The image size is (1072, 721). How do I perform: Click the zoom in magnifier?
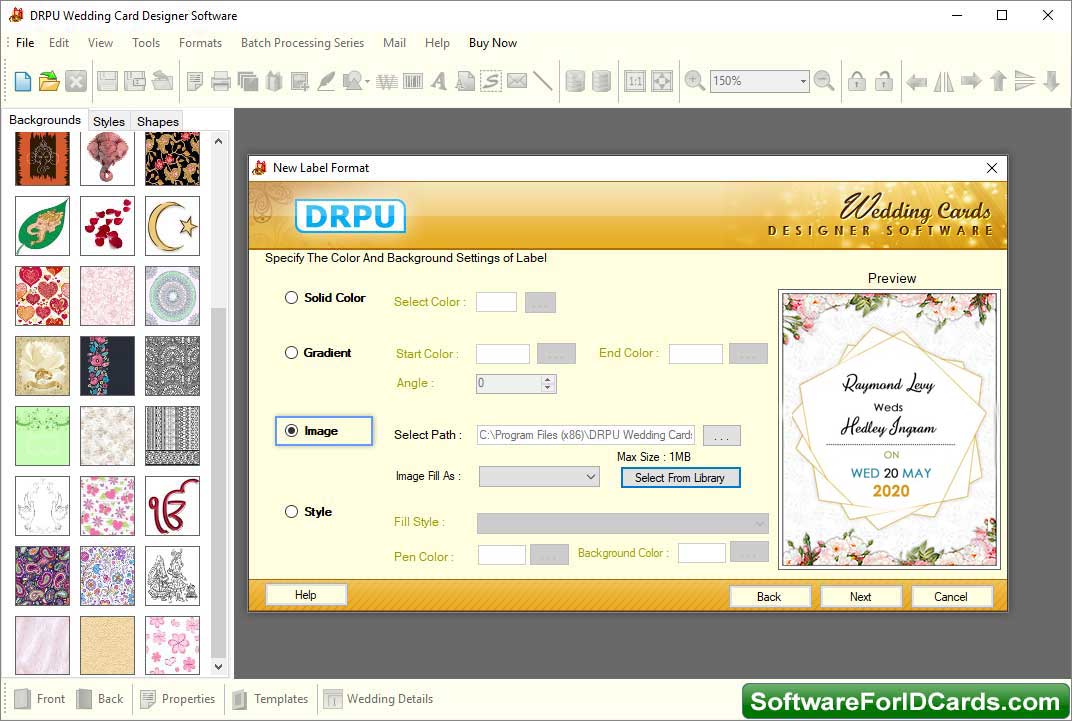695,81
